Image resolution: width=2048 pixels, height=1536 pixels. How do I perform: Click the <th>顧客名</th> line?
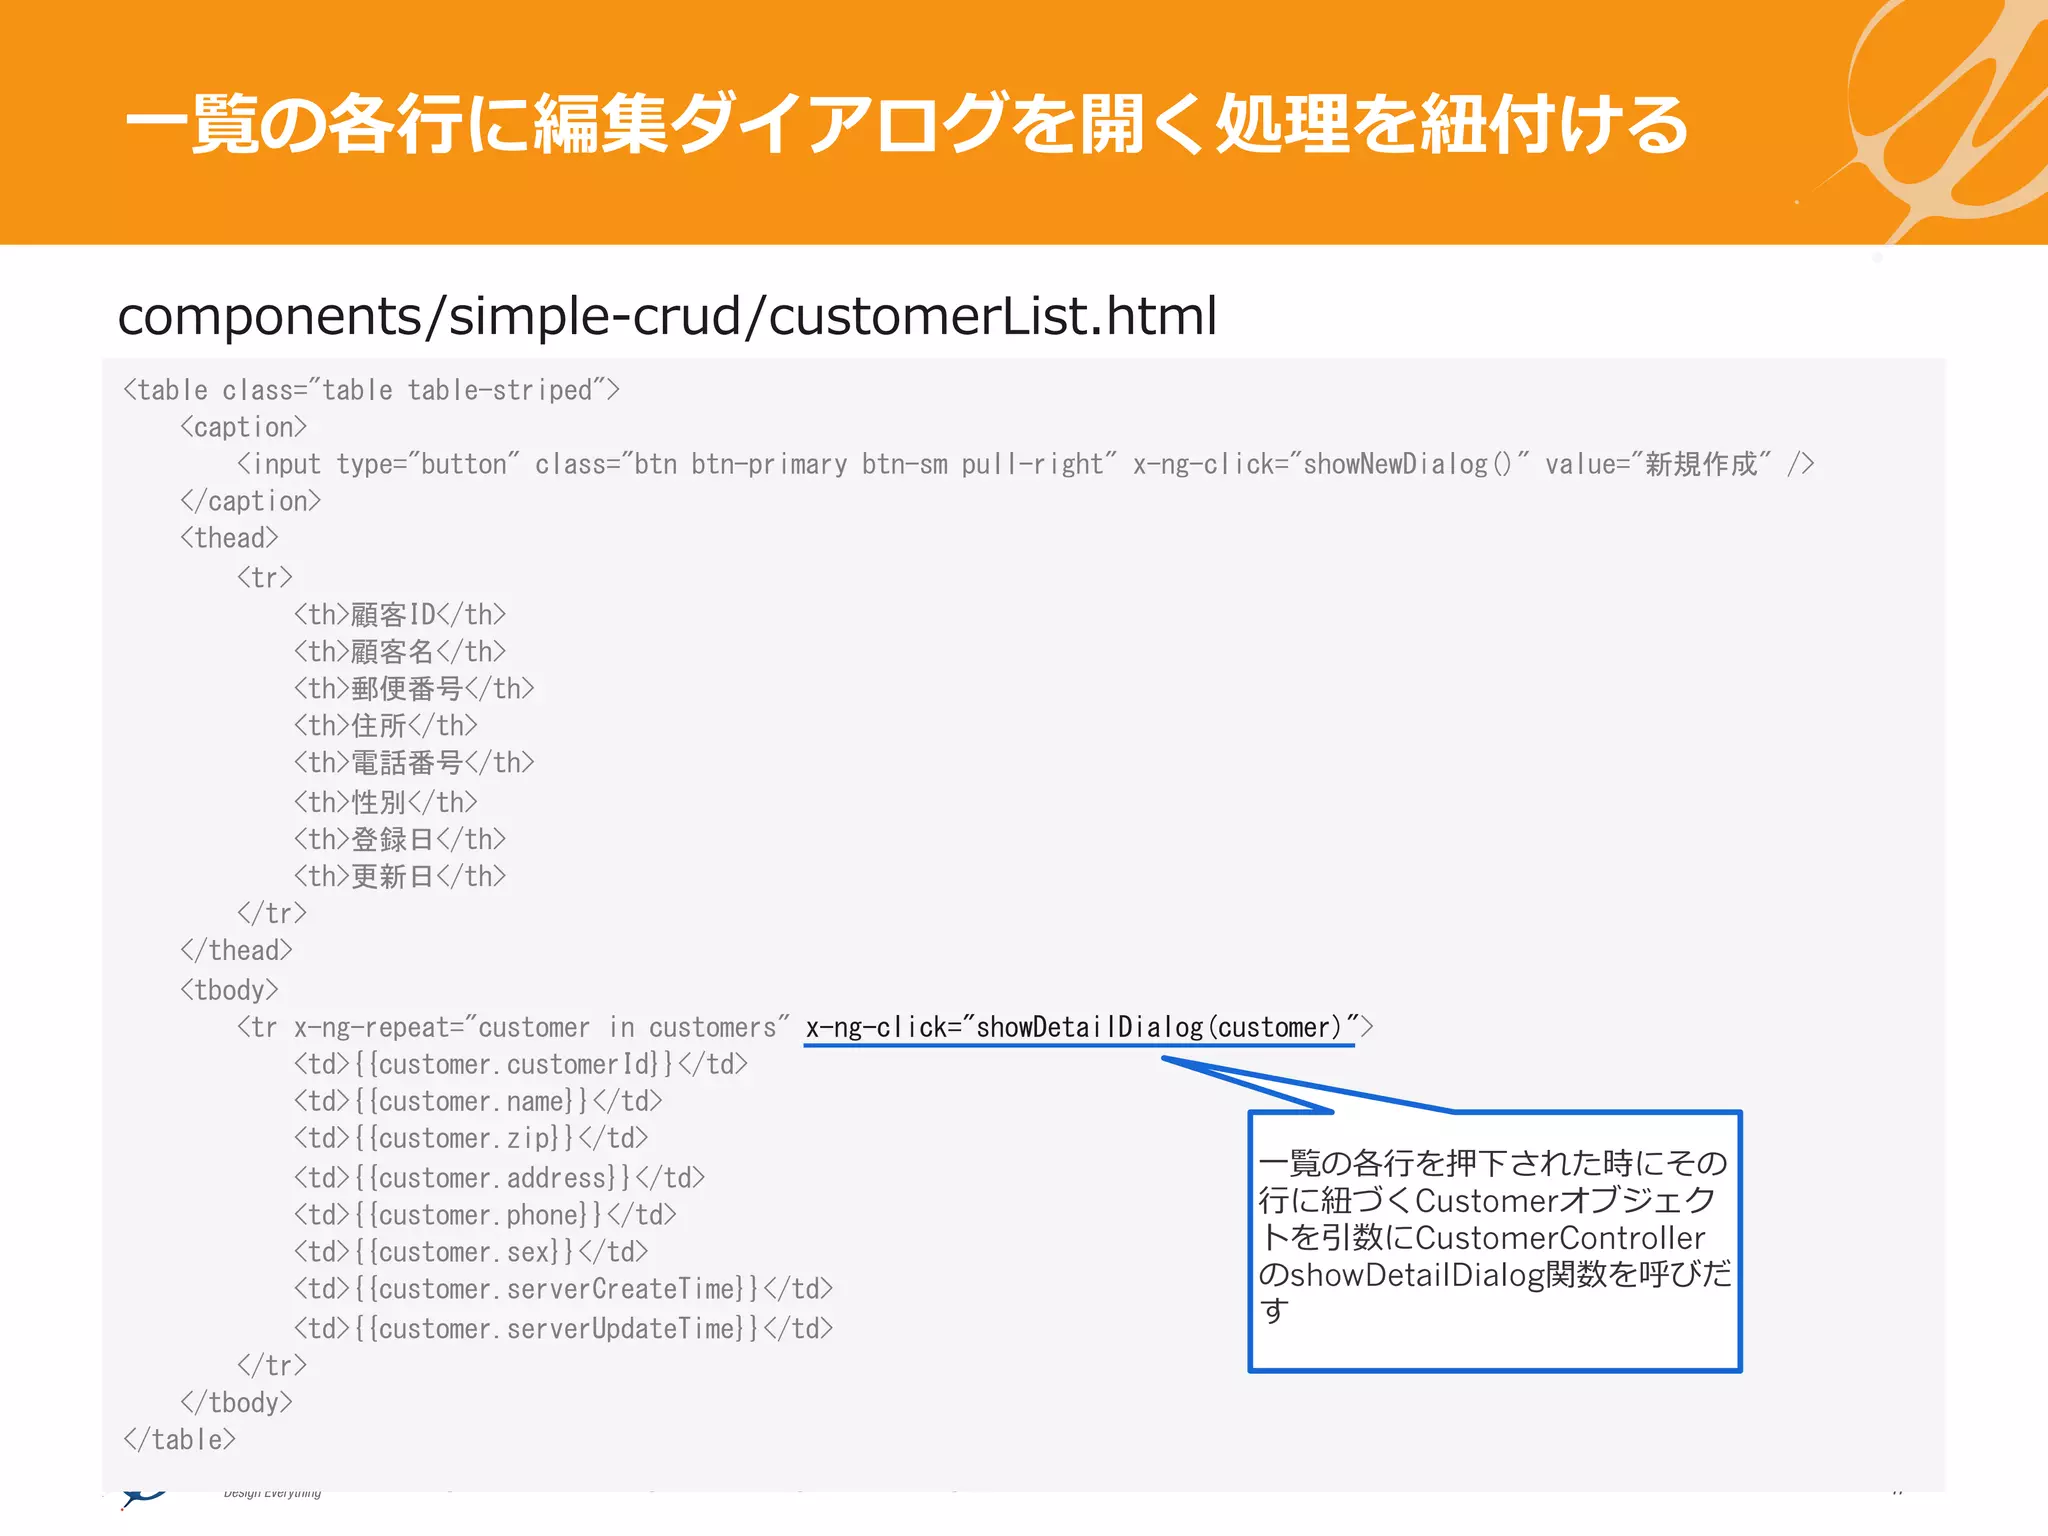400,651
